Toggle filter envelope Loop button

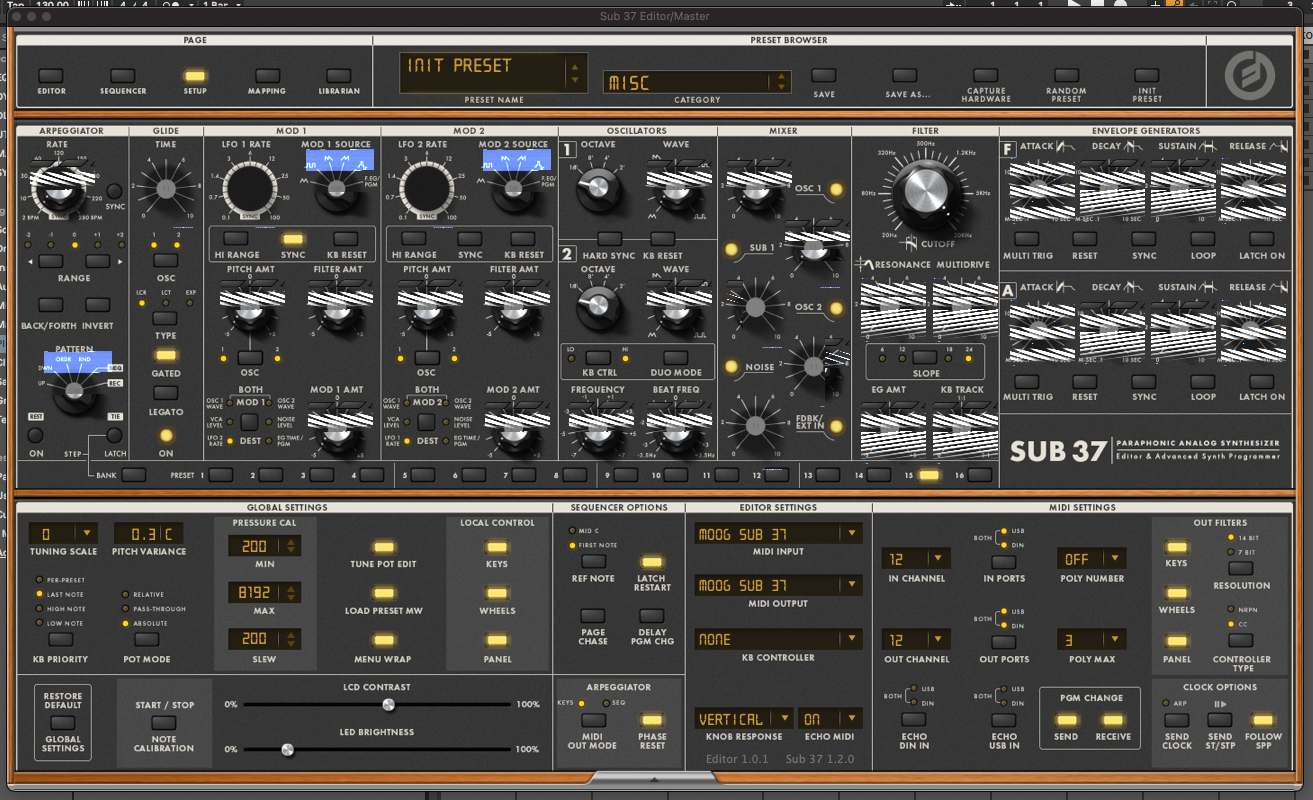click(x=1203, y=239)
